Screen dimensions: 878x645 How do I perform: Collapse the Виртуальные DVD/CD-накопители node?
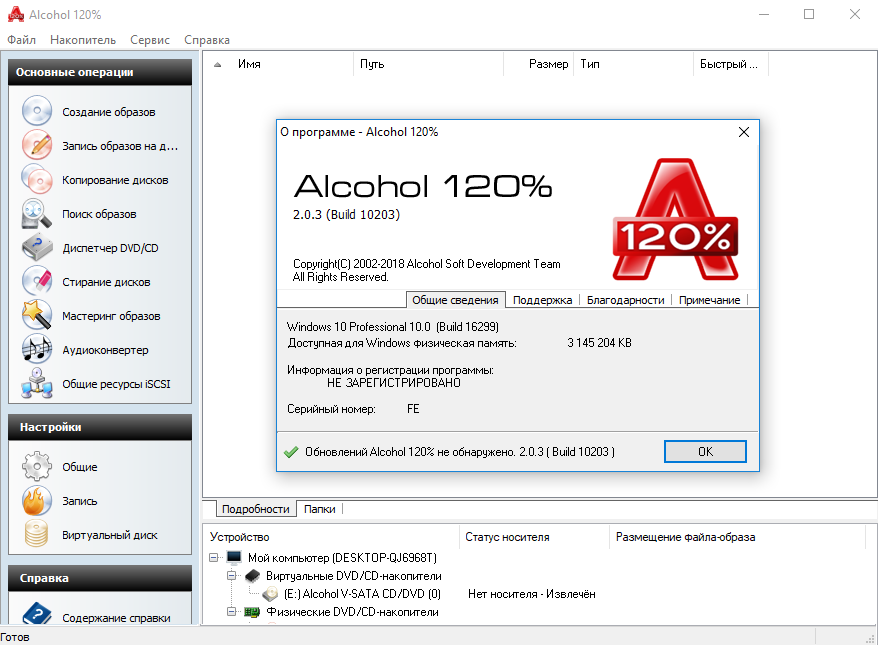pos(231,576)
